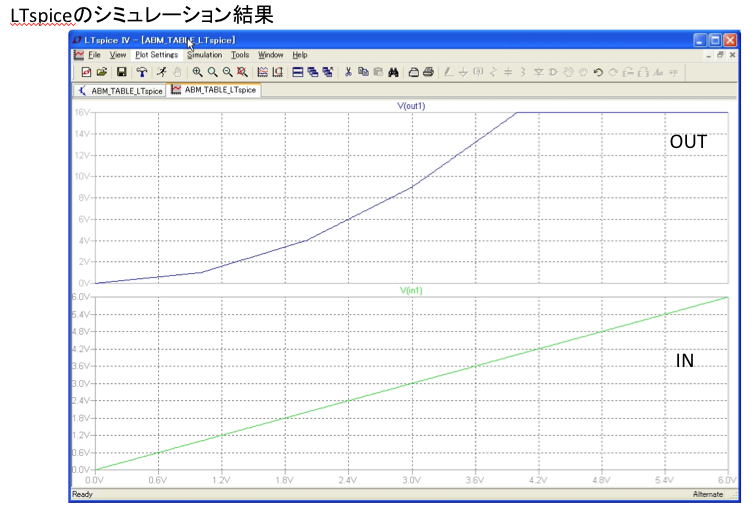Viewport: 756px width, 509px height.
Task: Open the Help menu
Action: [299, 55]
